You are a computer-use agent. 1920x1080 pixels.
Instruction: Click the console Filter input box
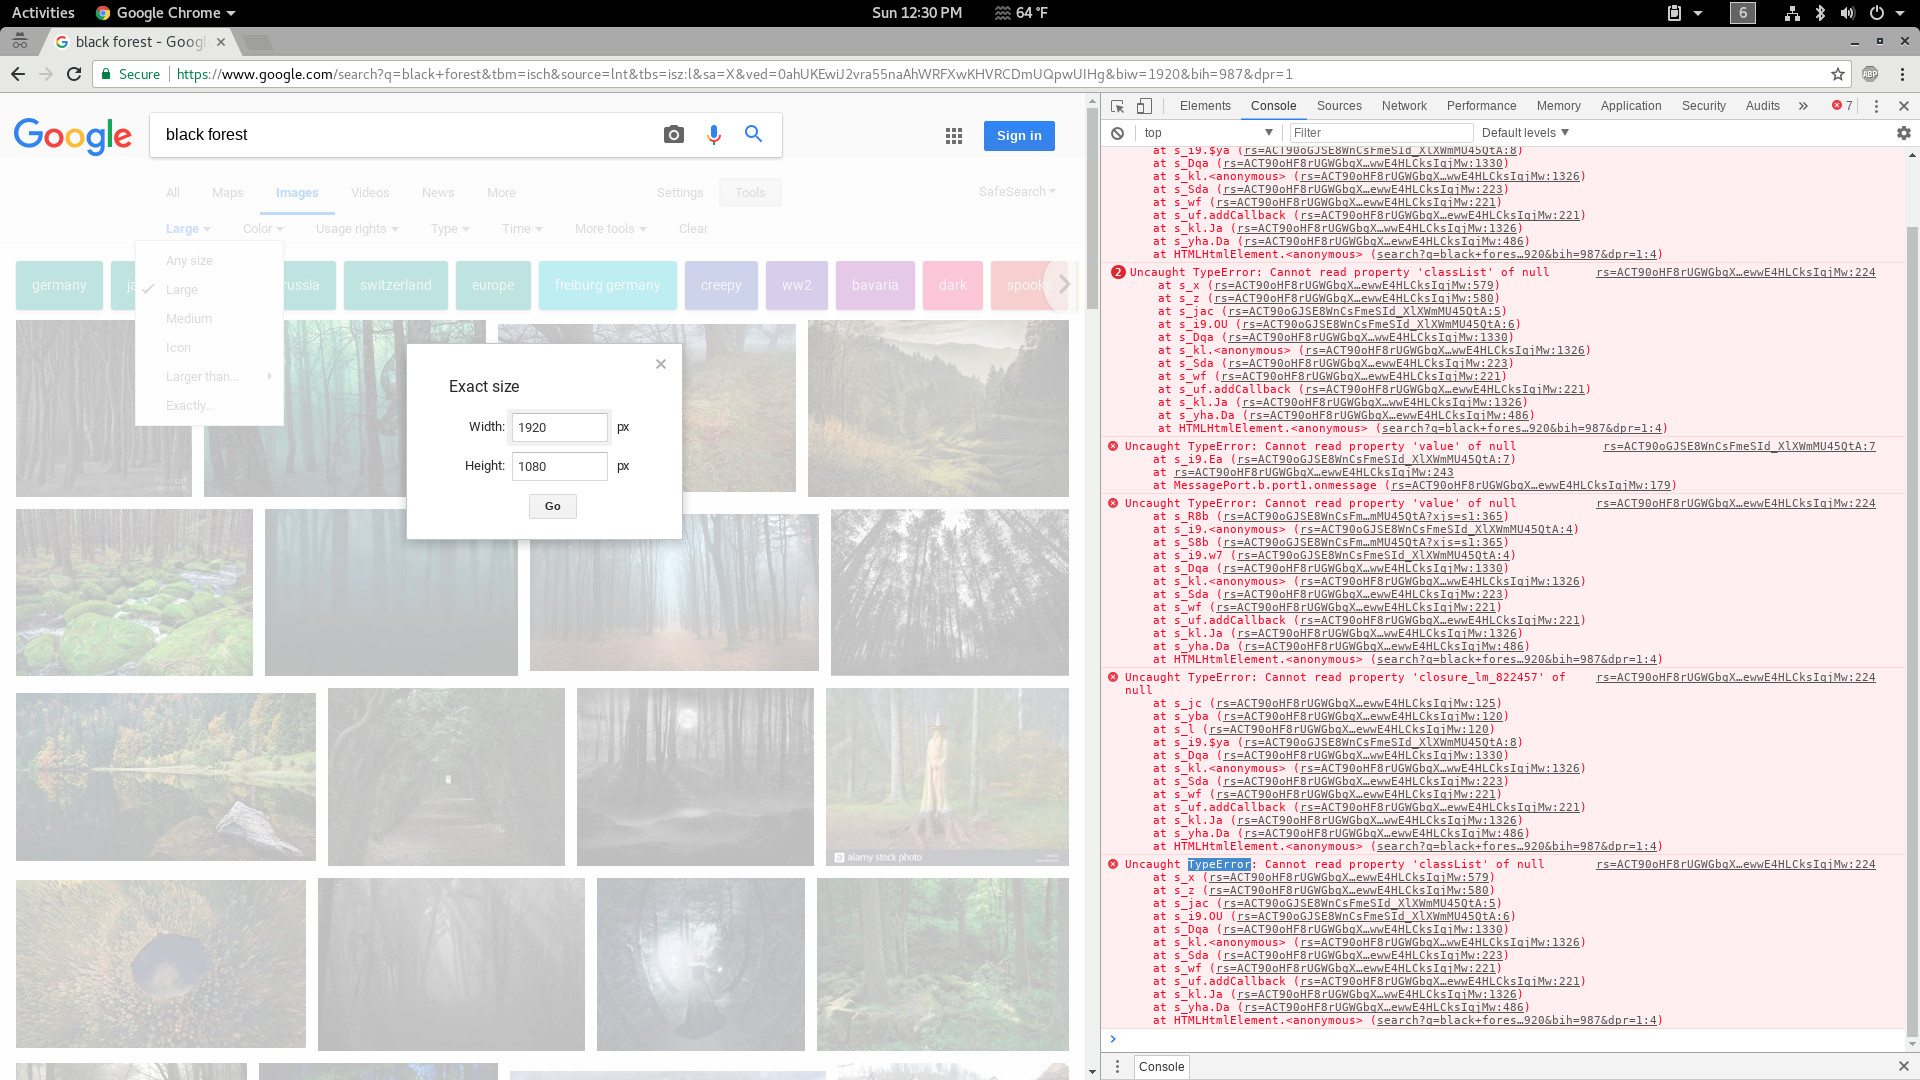[1380, 133]
